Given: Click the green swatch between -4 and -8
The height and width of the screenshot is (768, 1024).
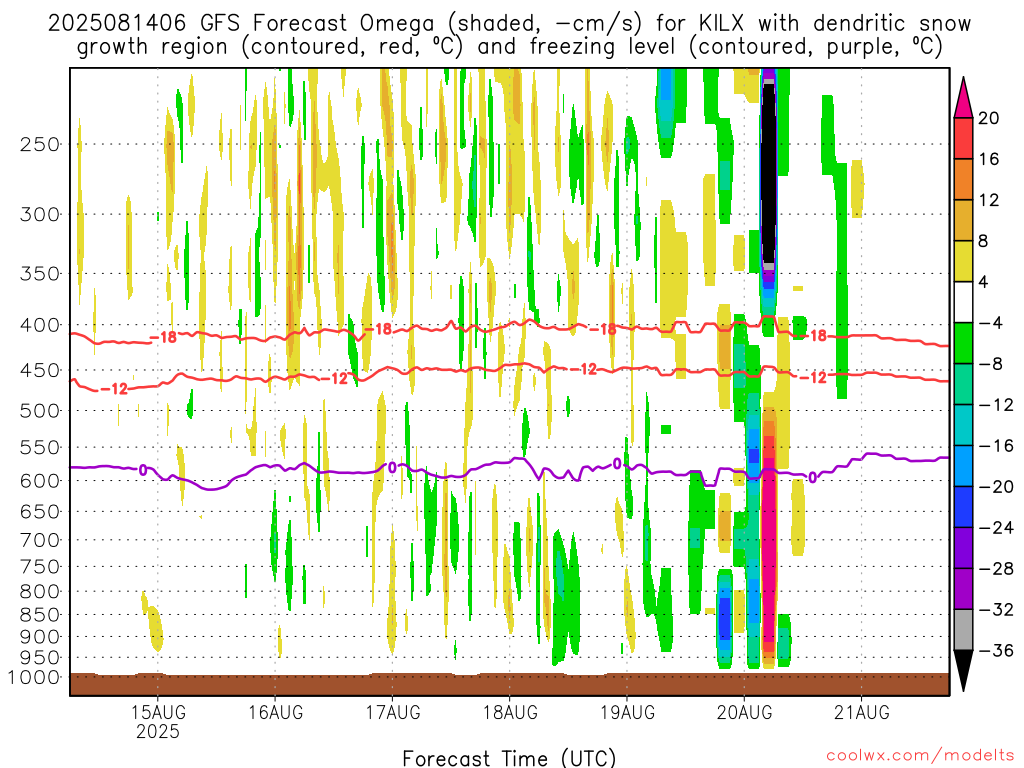Looking at the screenshot, I should click(963, 343).
